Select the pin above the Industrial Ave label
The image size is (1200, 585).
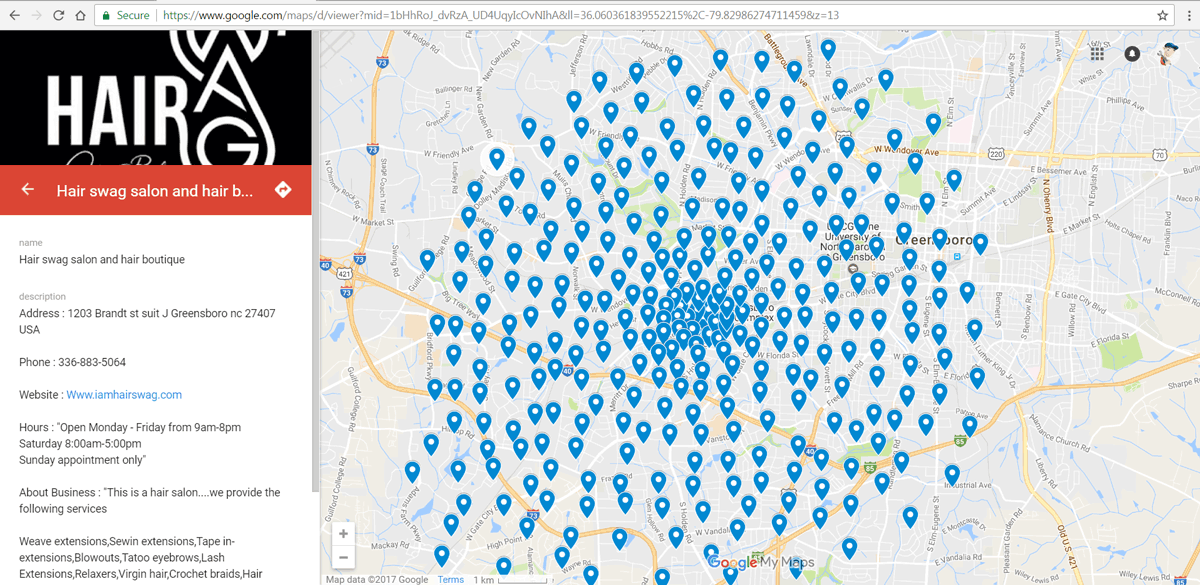click(953, 475)
